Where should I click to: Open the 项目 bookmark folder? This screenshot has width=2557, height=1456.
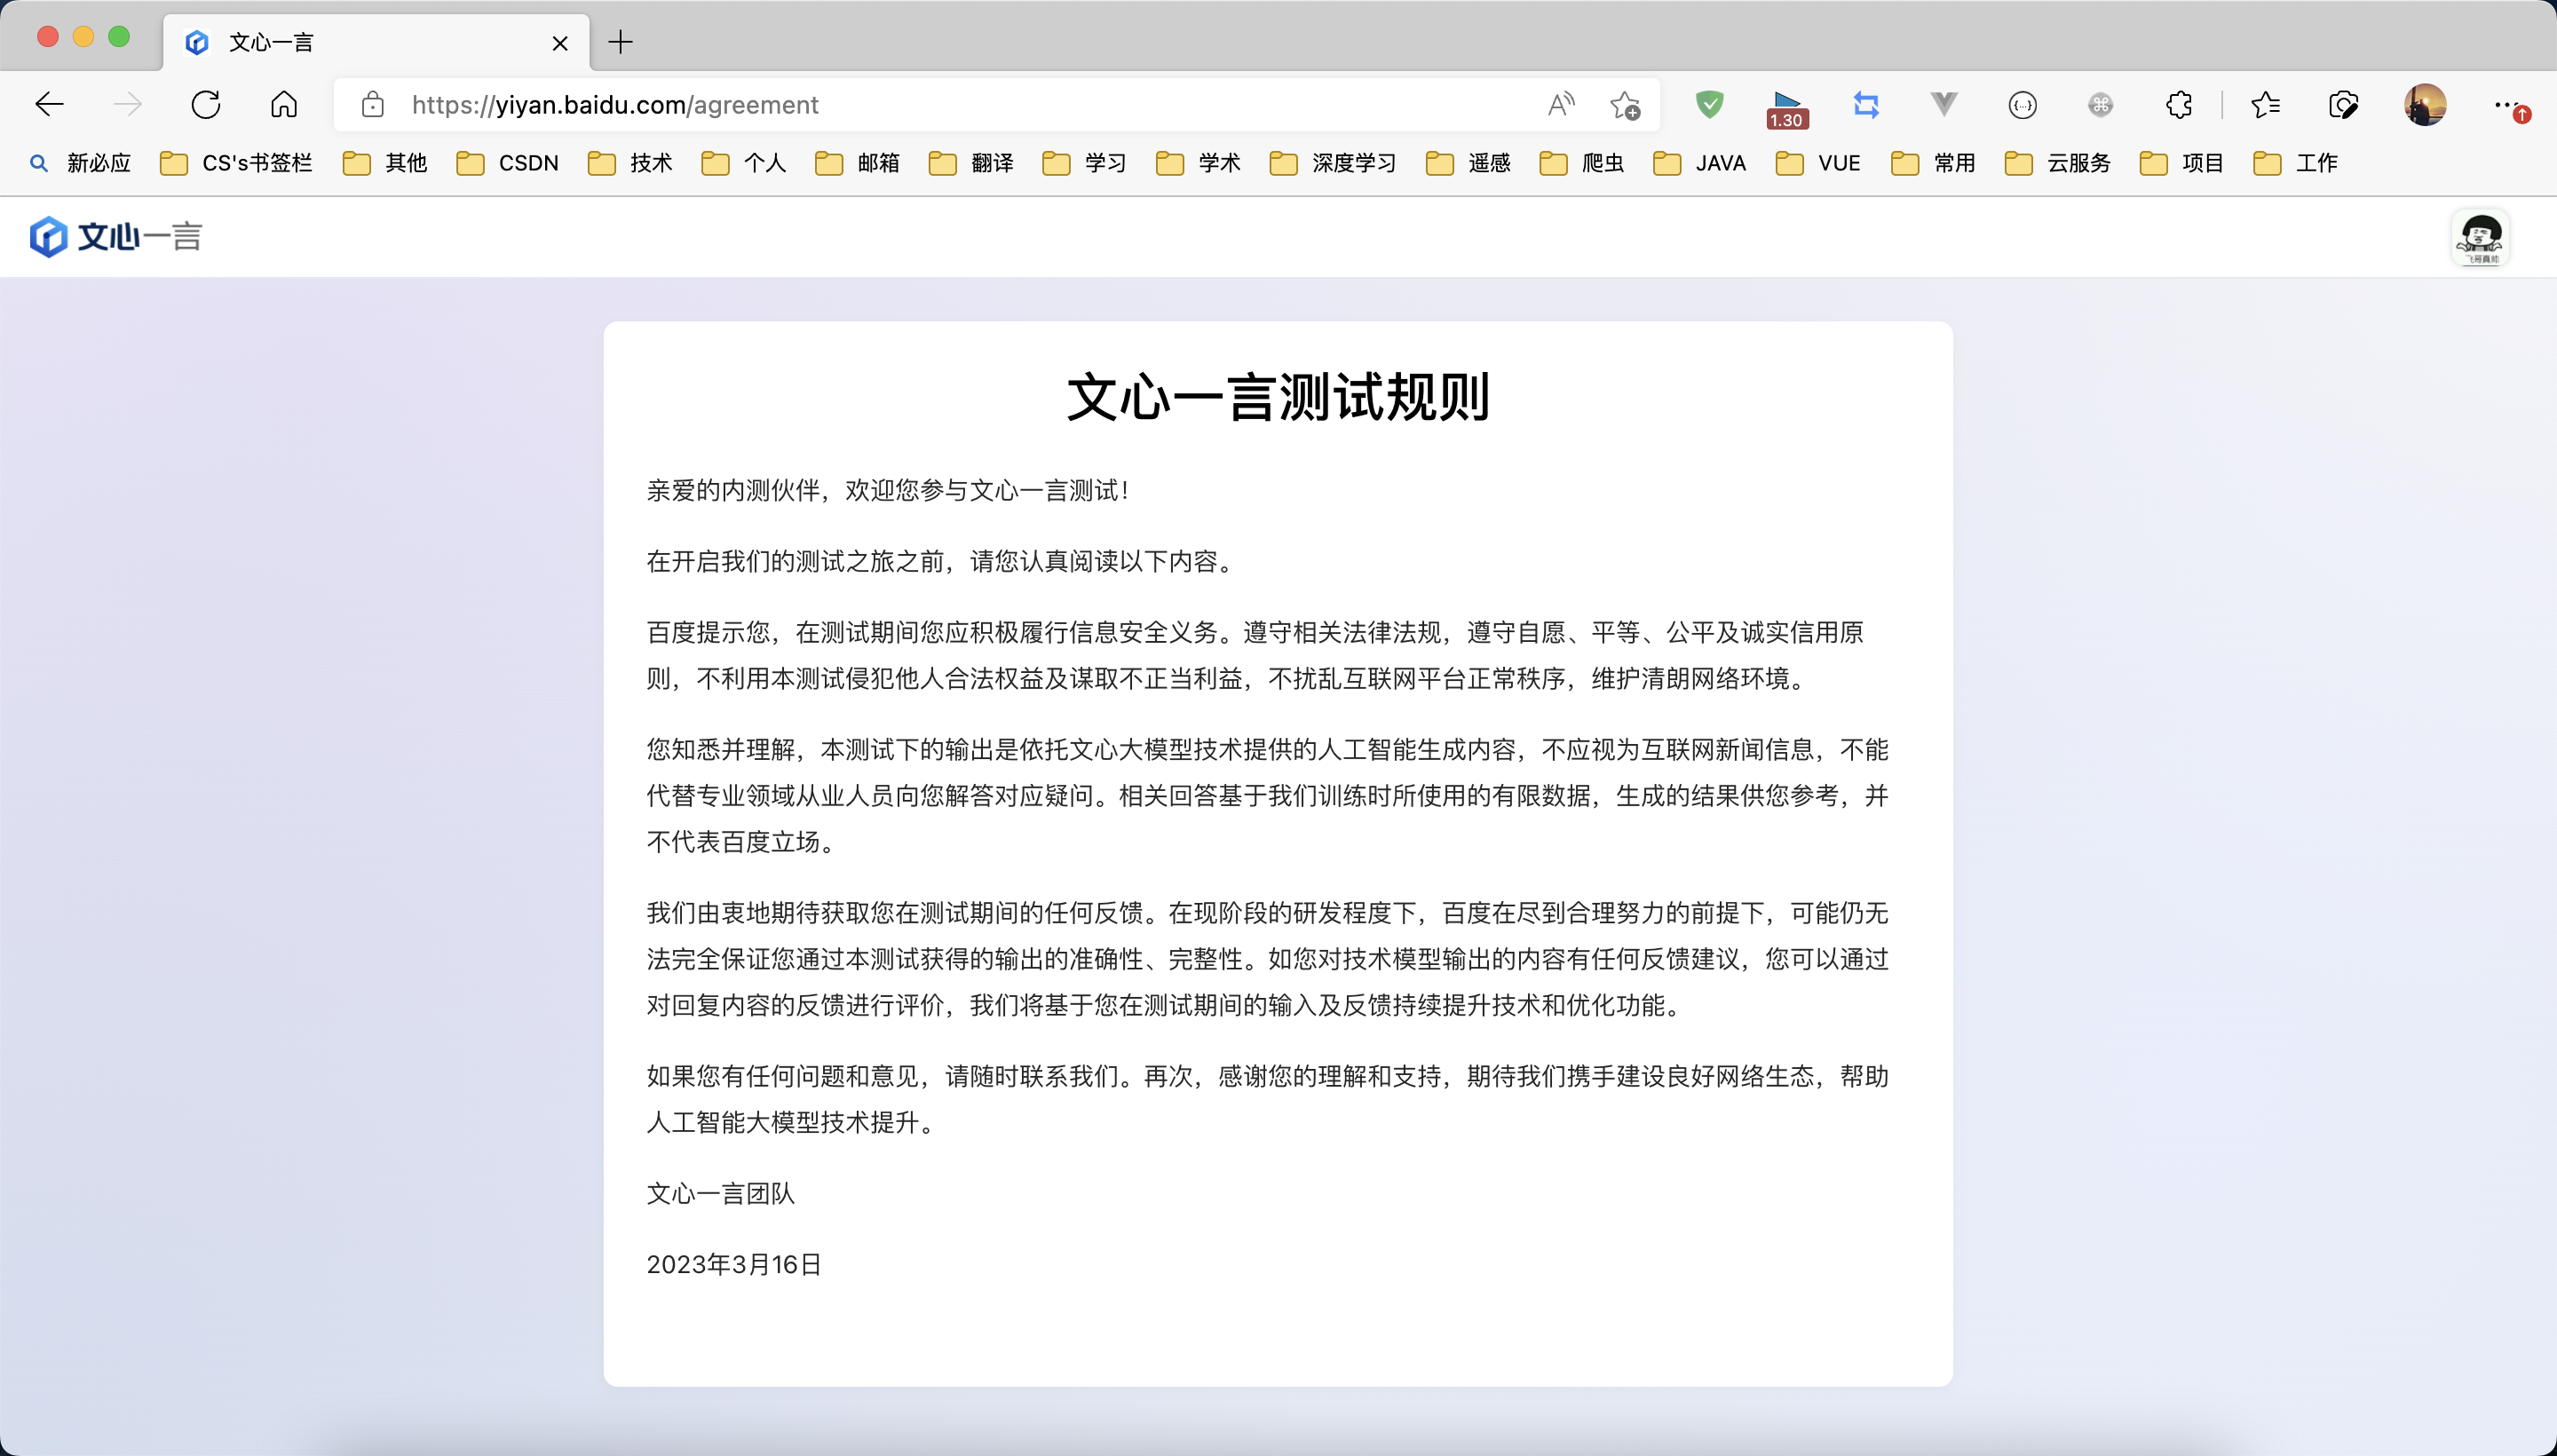(x=2182, y=163)
